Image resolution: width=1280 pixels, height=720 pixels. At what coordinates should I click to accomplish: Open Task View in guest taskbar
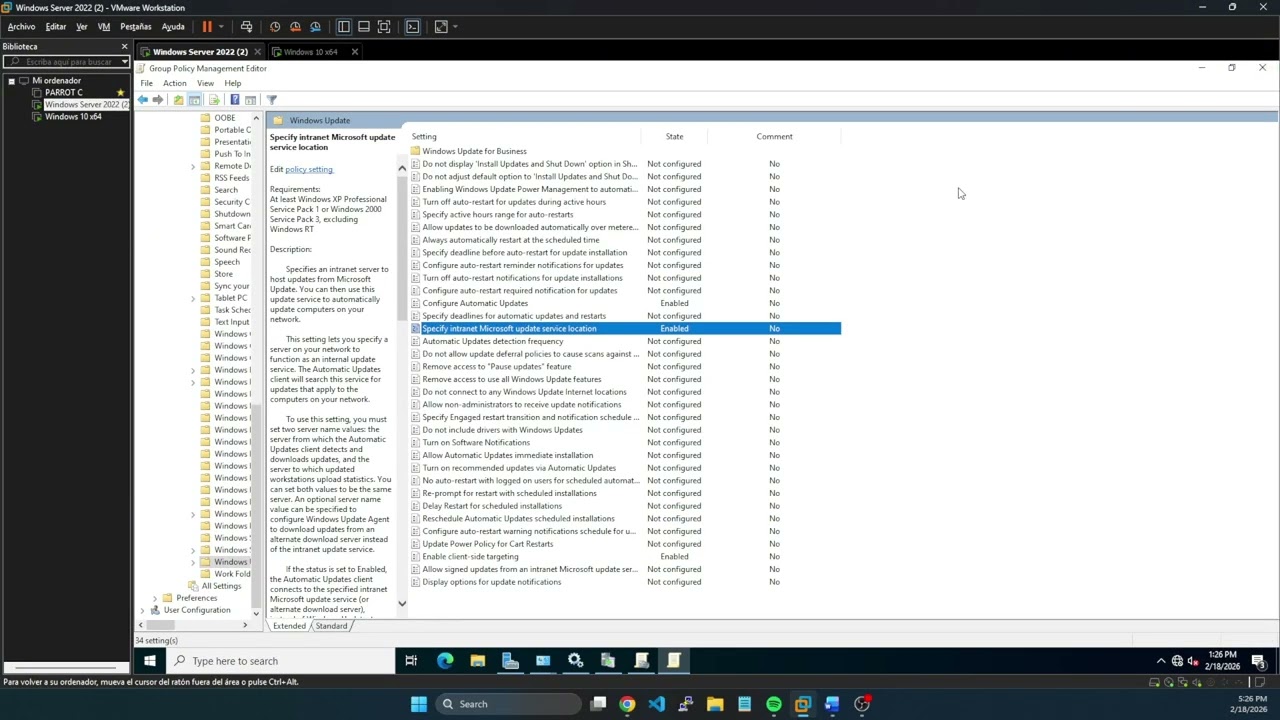411,660
